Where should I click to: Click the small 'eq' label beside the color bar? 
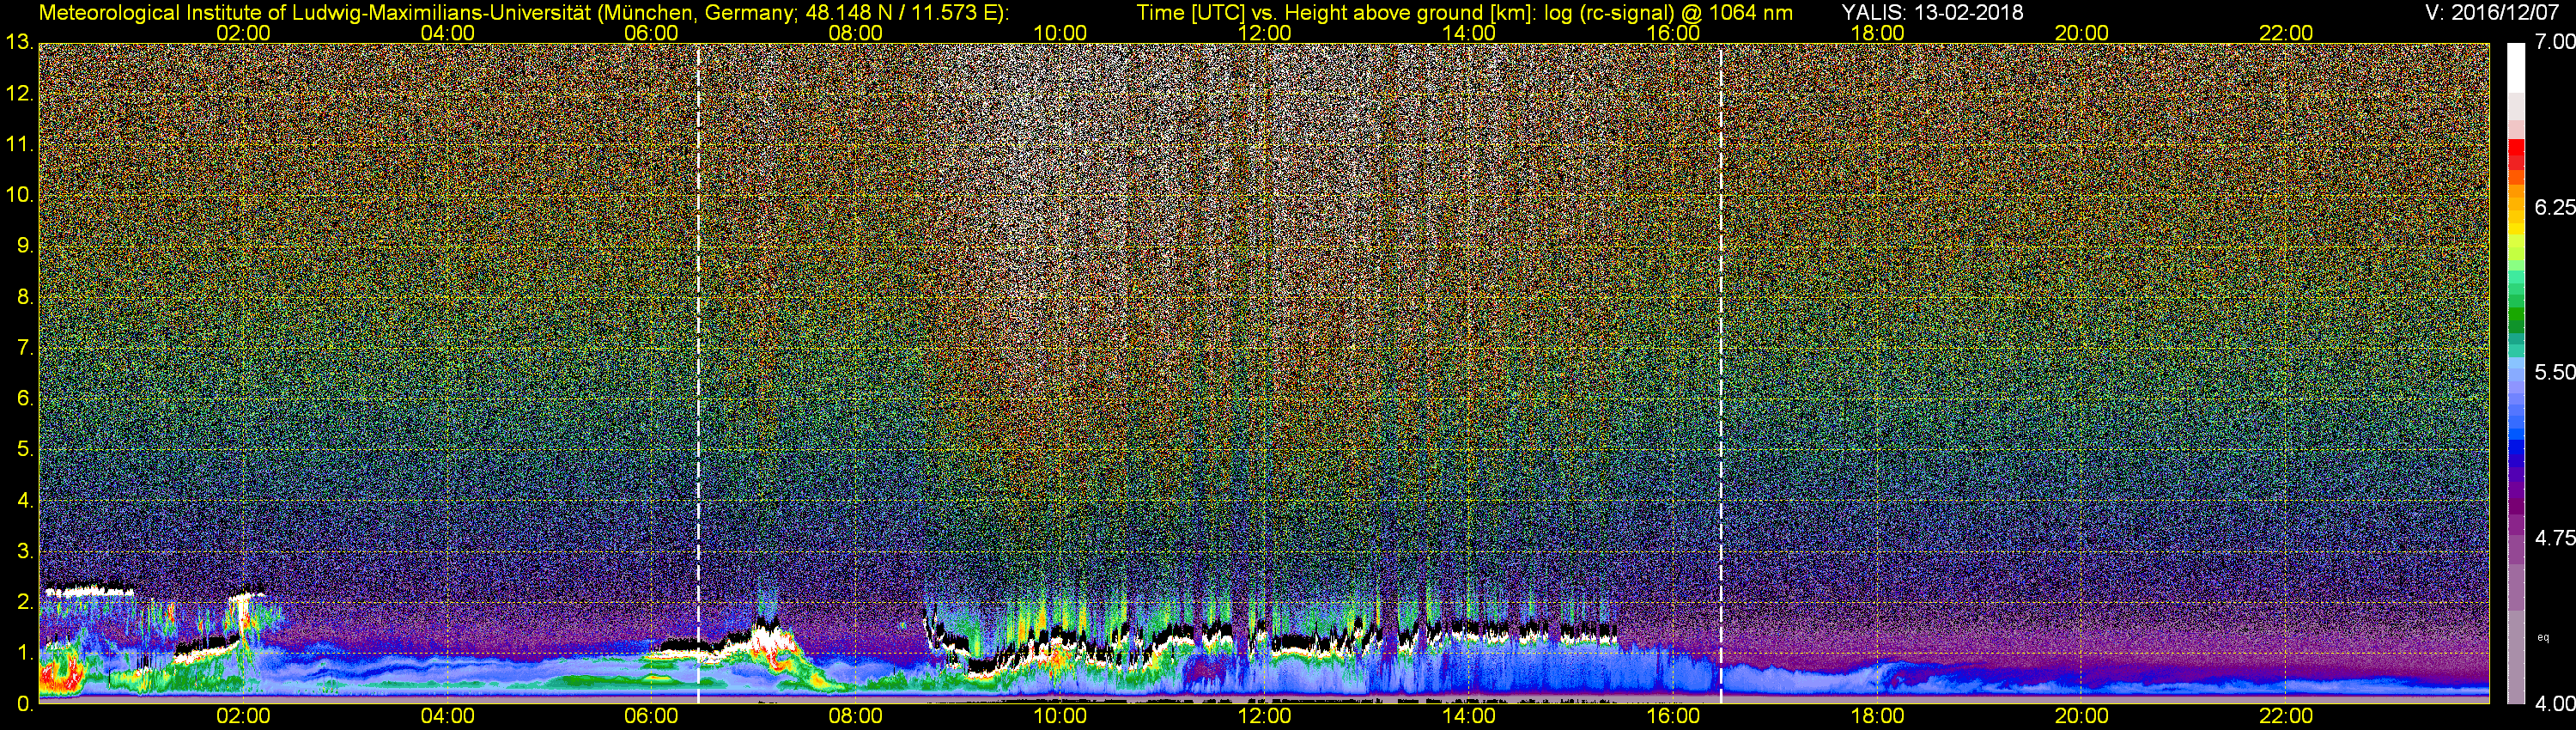[2543, 638]
